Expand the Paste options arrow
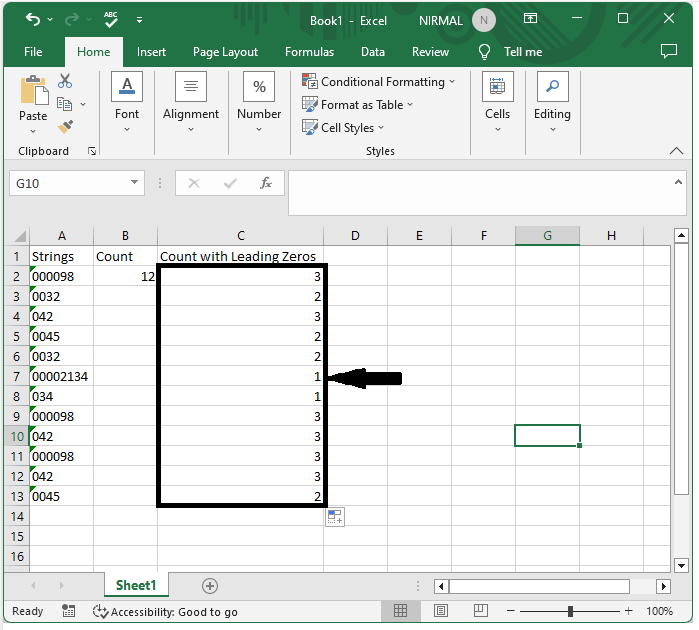699x630 pixels. [33, 132]
